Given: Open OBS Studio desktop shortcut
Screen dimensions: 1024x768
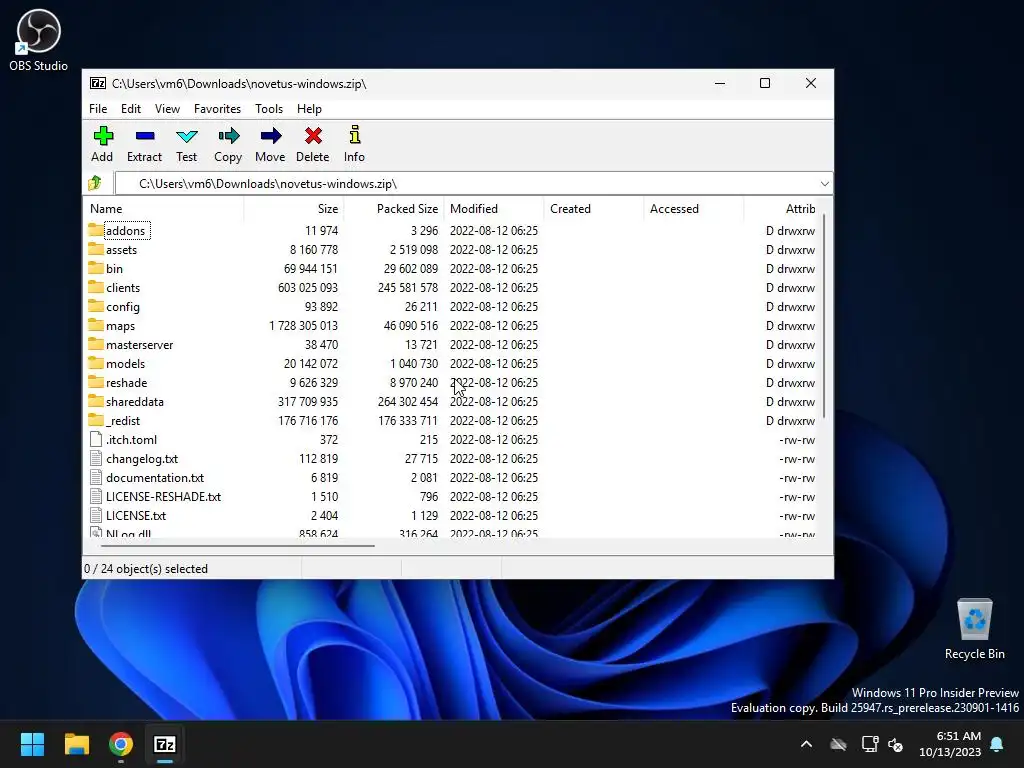Looking at the screenshot, I should click(x=38, y=40).
